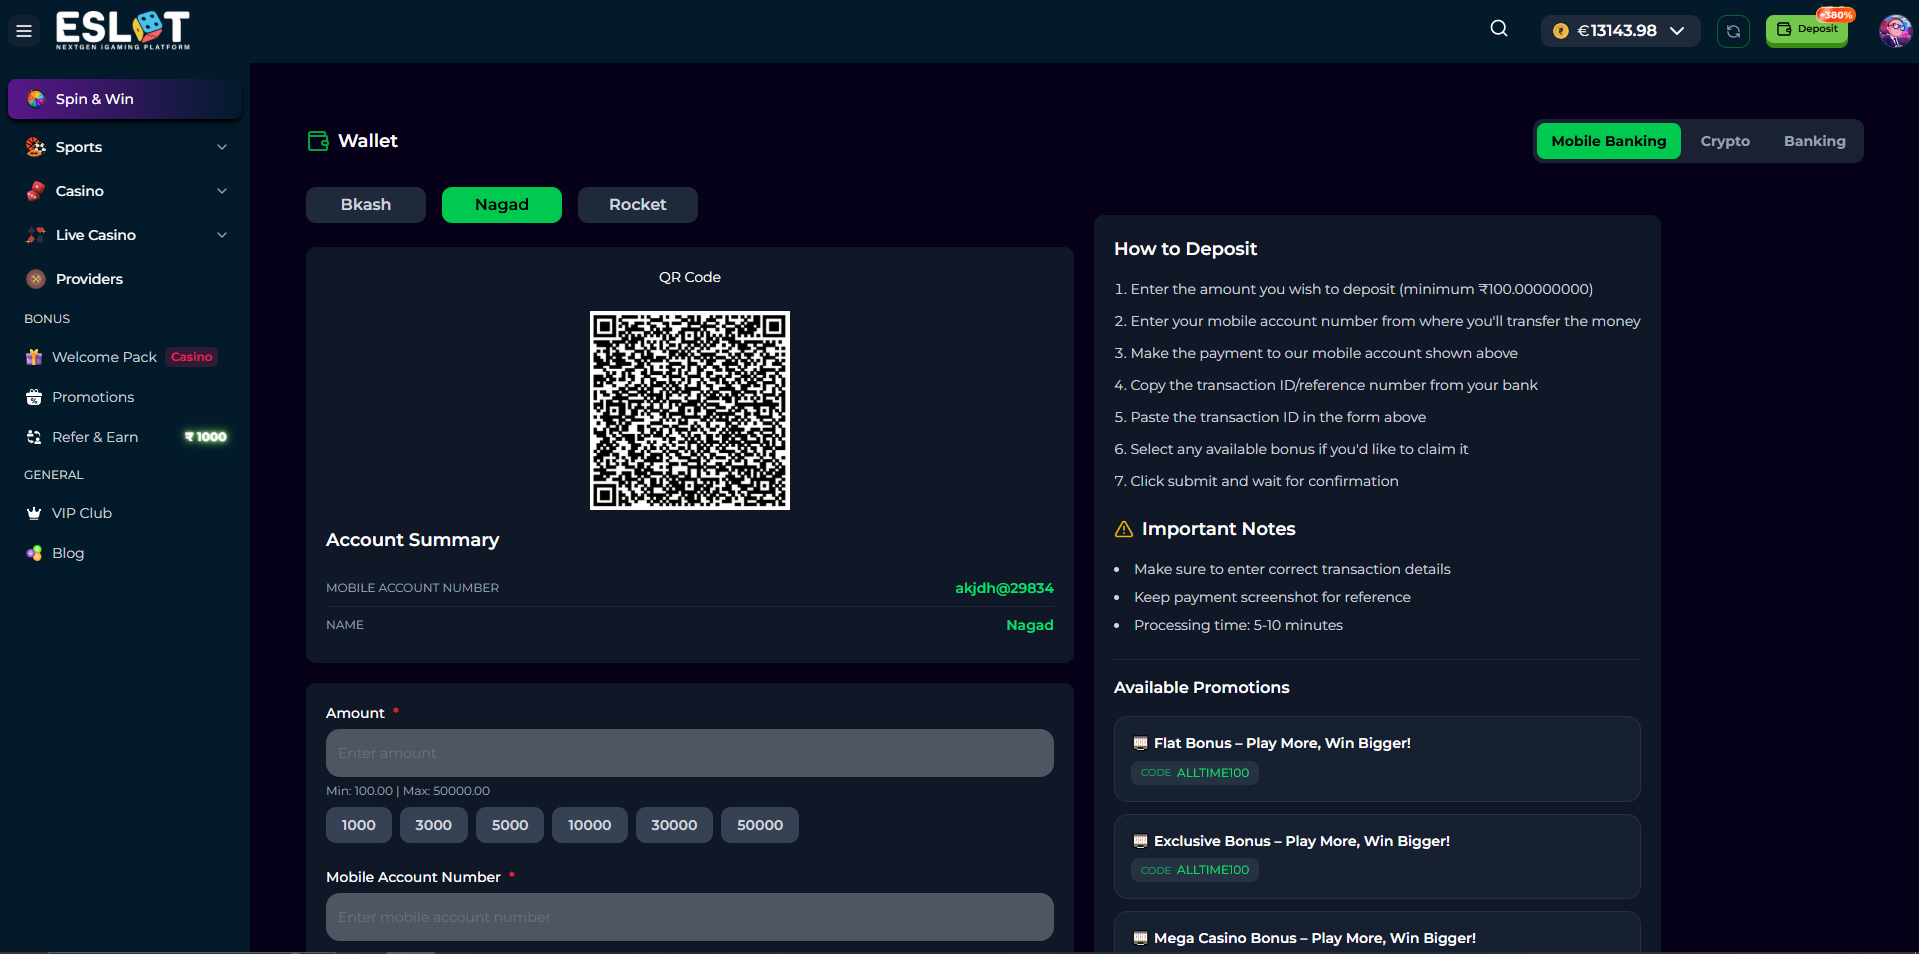This screenshot has width=1919, height=954.
Task: Open the hamburger menu icon
Action: 24,31
